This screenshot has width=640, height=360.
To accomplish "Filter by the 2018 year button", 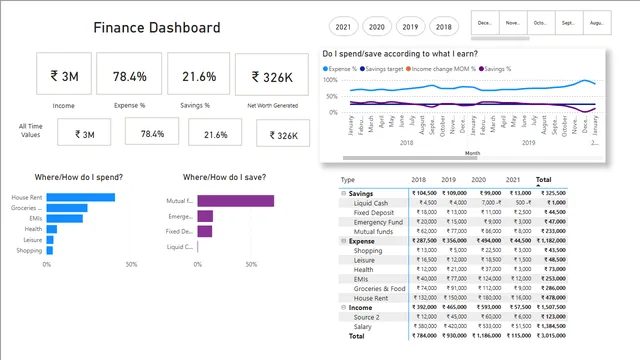I will 444,27.
